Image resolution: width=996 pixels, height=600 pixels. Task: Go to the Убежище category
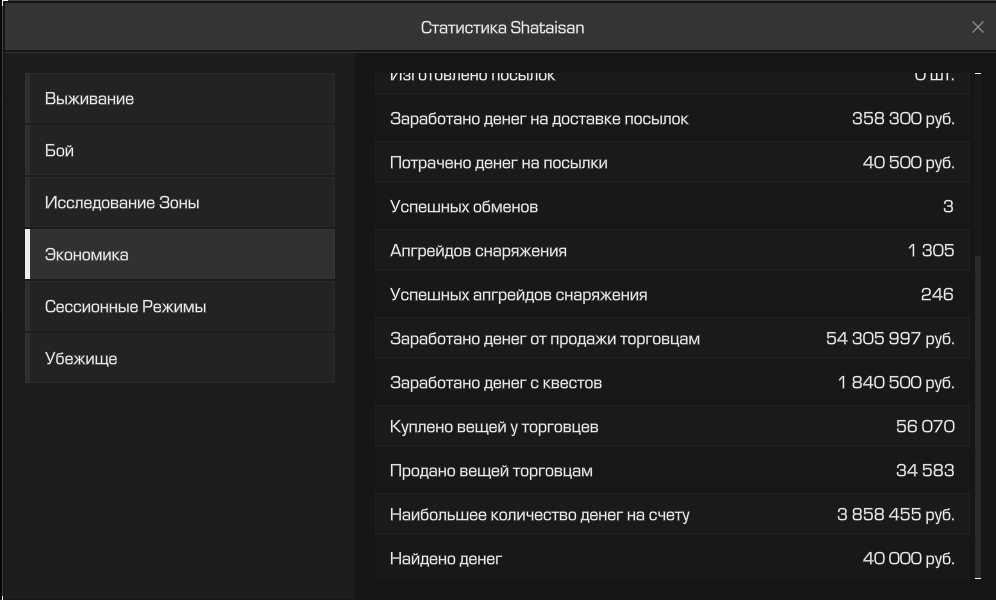click(180, 359)
